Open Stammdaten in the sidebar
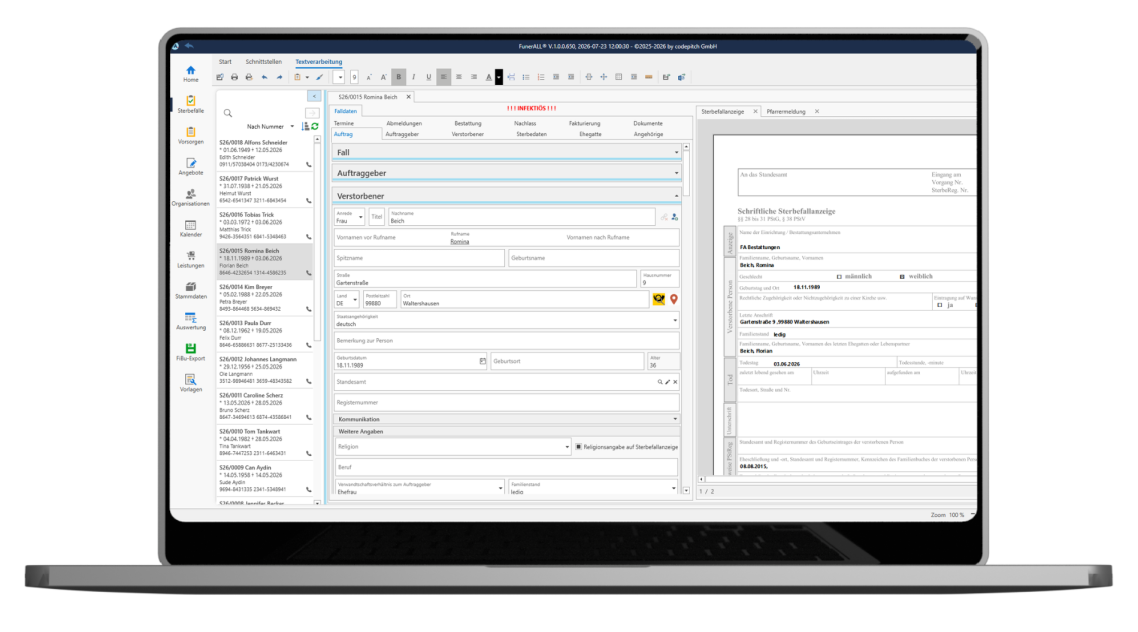 pos(190,291)
